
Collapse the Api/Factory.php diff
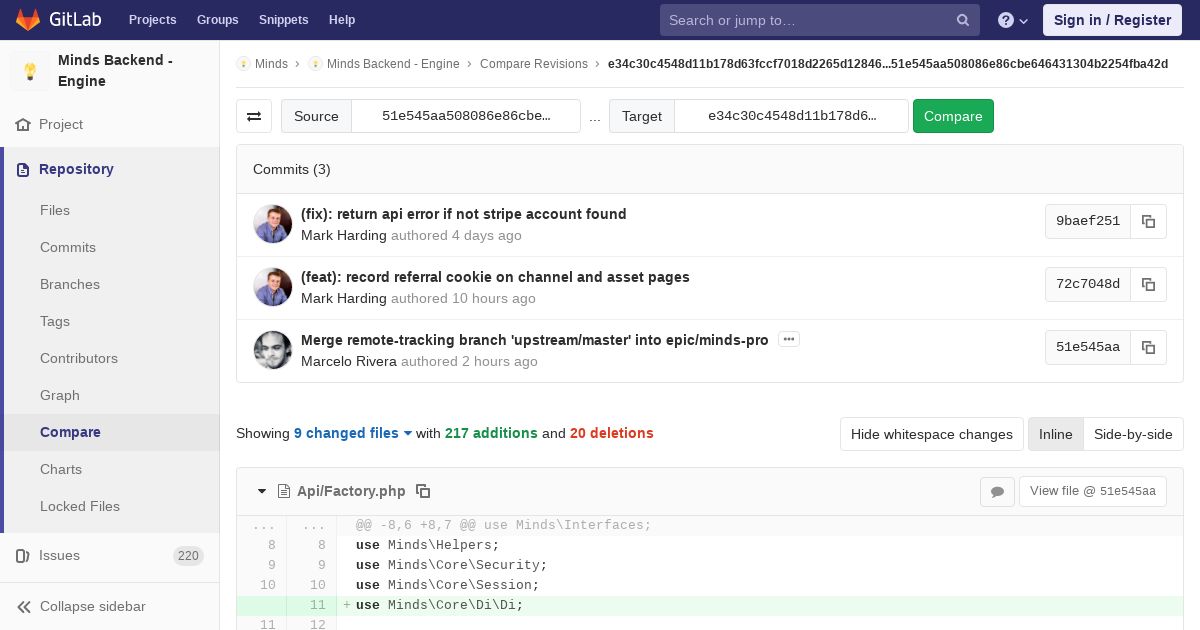click(262, 491)
